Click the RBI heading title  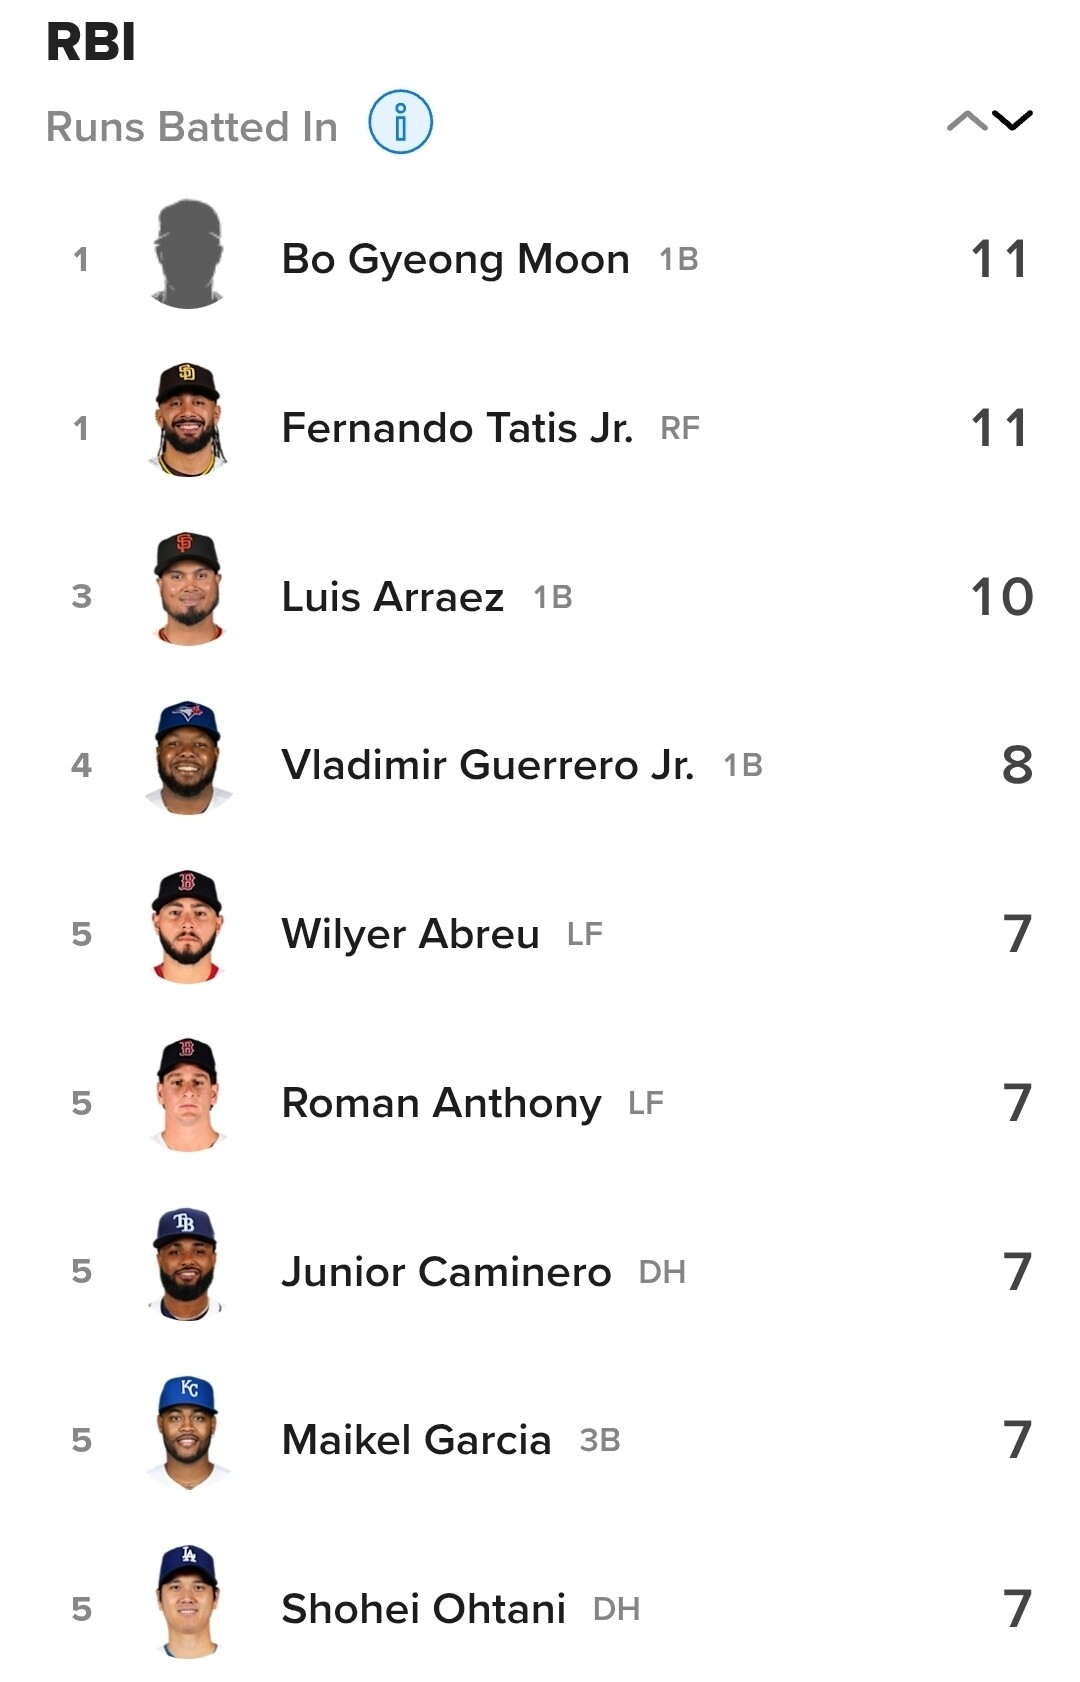pos(91,42)
